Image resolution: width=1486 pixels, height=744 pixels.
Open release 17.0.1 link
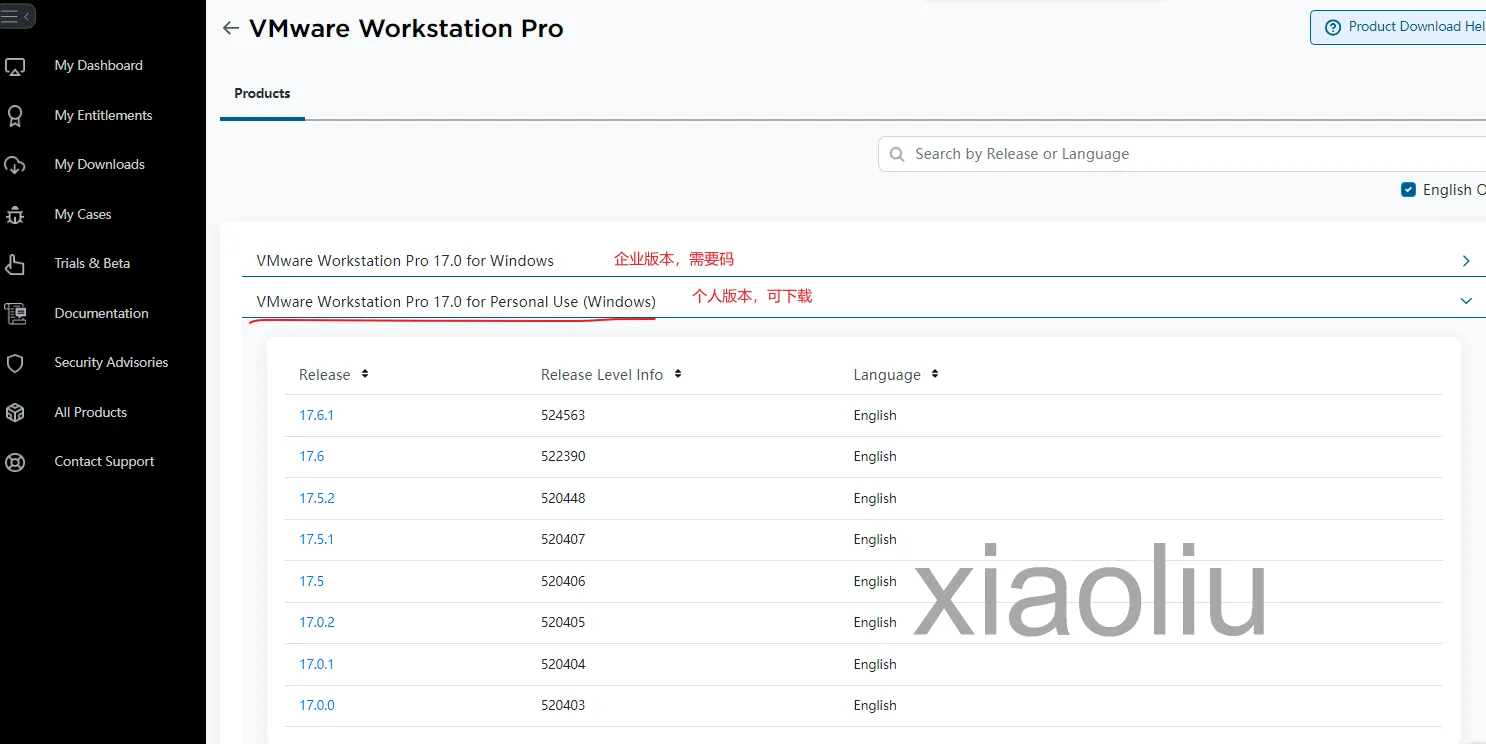click(x=316, y=665)
